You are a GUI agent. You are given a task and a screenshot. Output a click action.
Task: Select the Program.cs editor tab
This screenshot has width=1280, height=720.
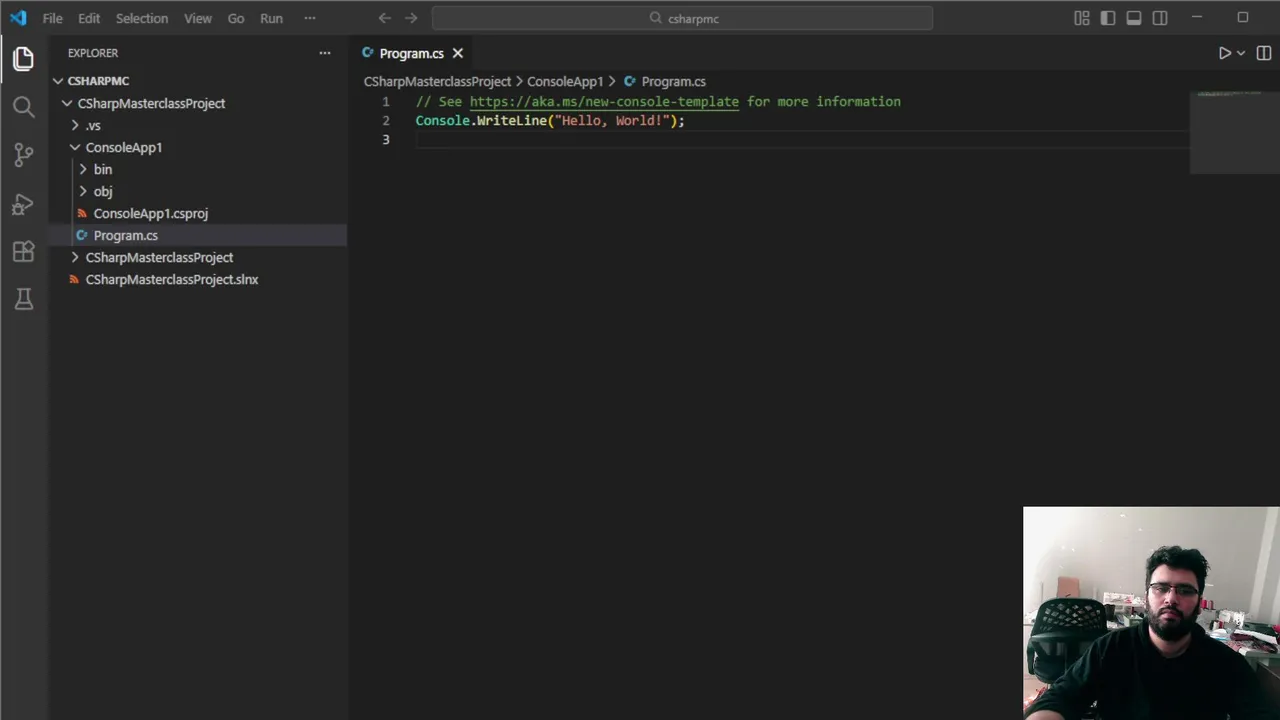point(411,53)
